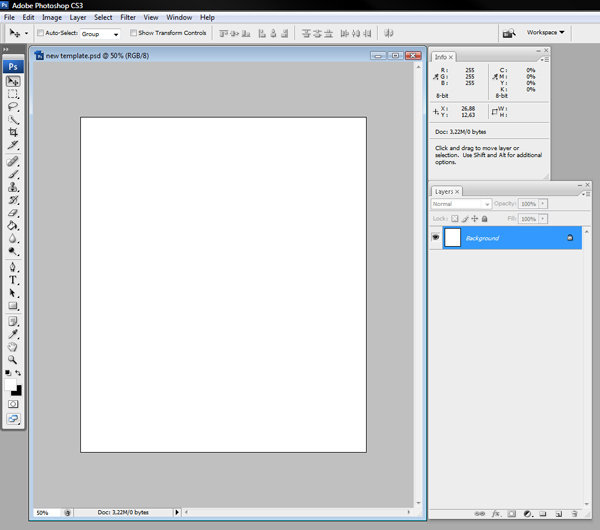Enable Show Transform Controls checkbox
600x530 pixels.
point(133,33)
